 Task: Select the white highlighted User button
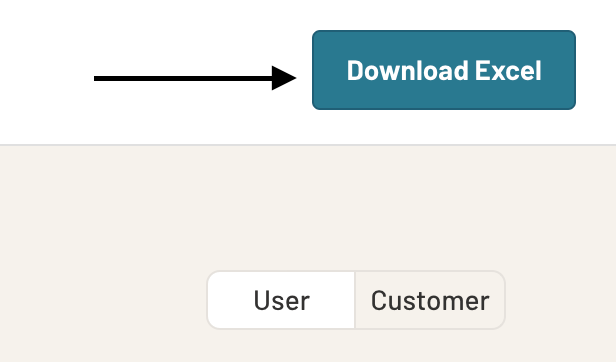tap(281, 300)
